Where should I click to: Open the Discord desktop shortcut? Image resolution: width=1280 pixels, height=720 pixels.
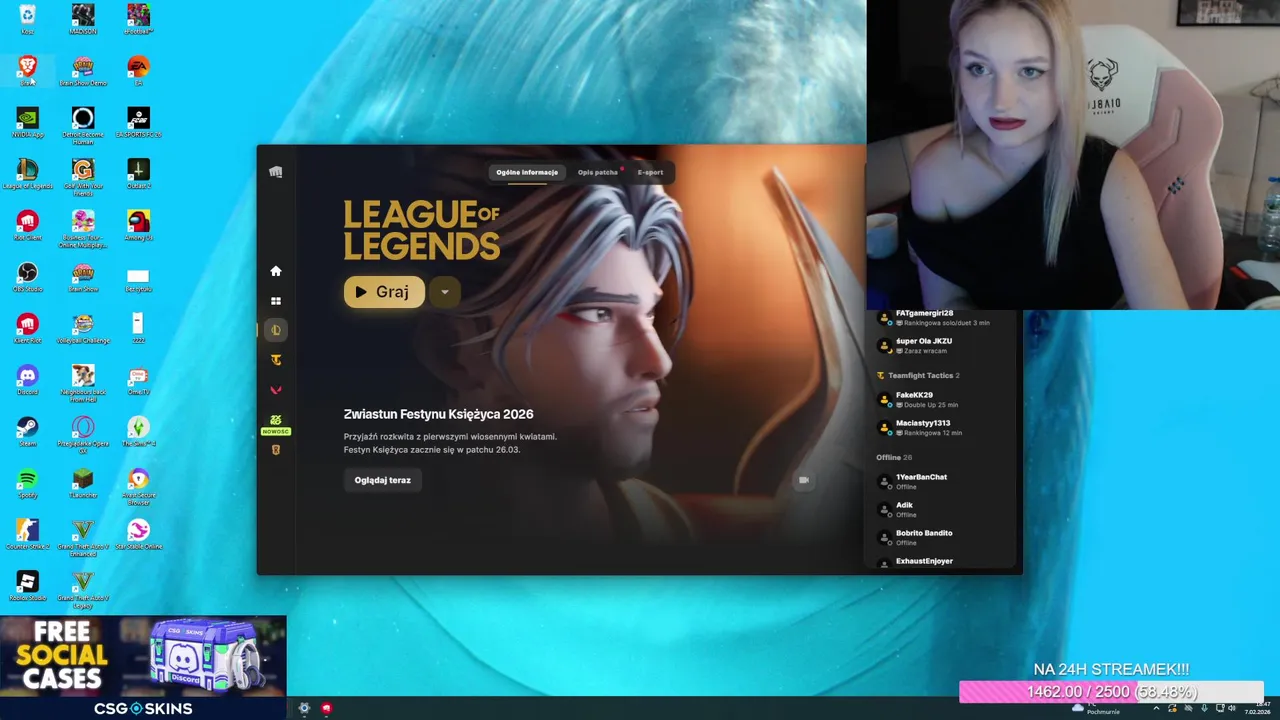(27, 380)
